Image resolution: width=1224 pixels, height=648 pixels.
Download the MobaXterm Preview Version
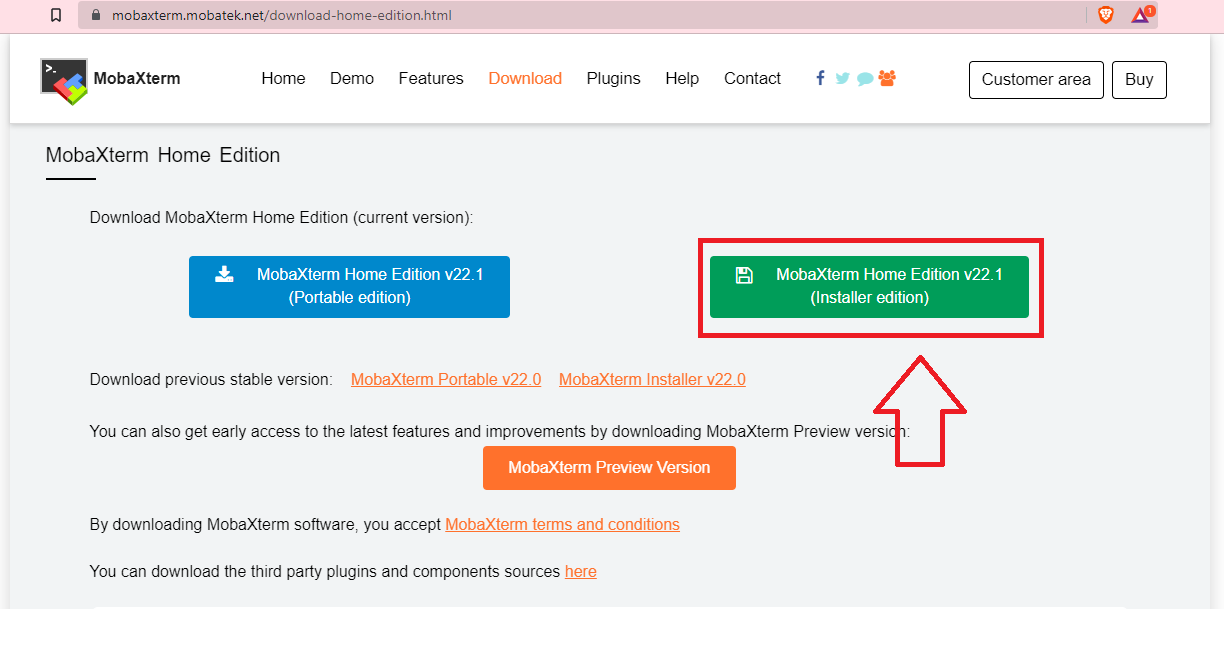point(609,467)
